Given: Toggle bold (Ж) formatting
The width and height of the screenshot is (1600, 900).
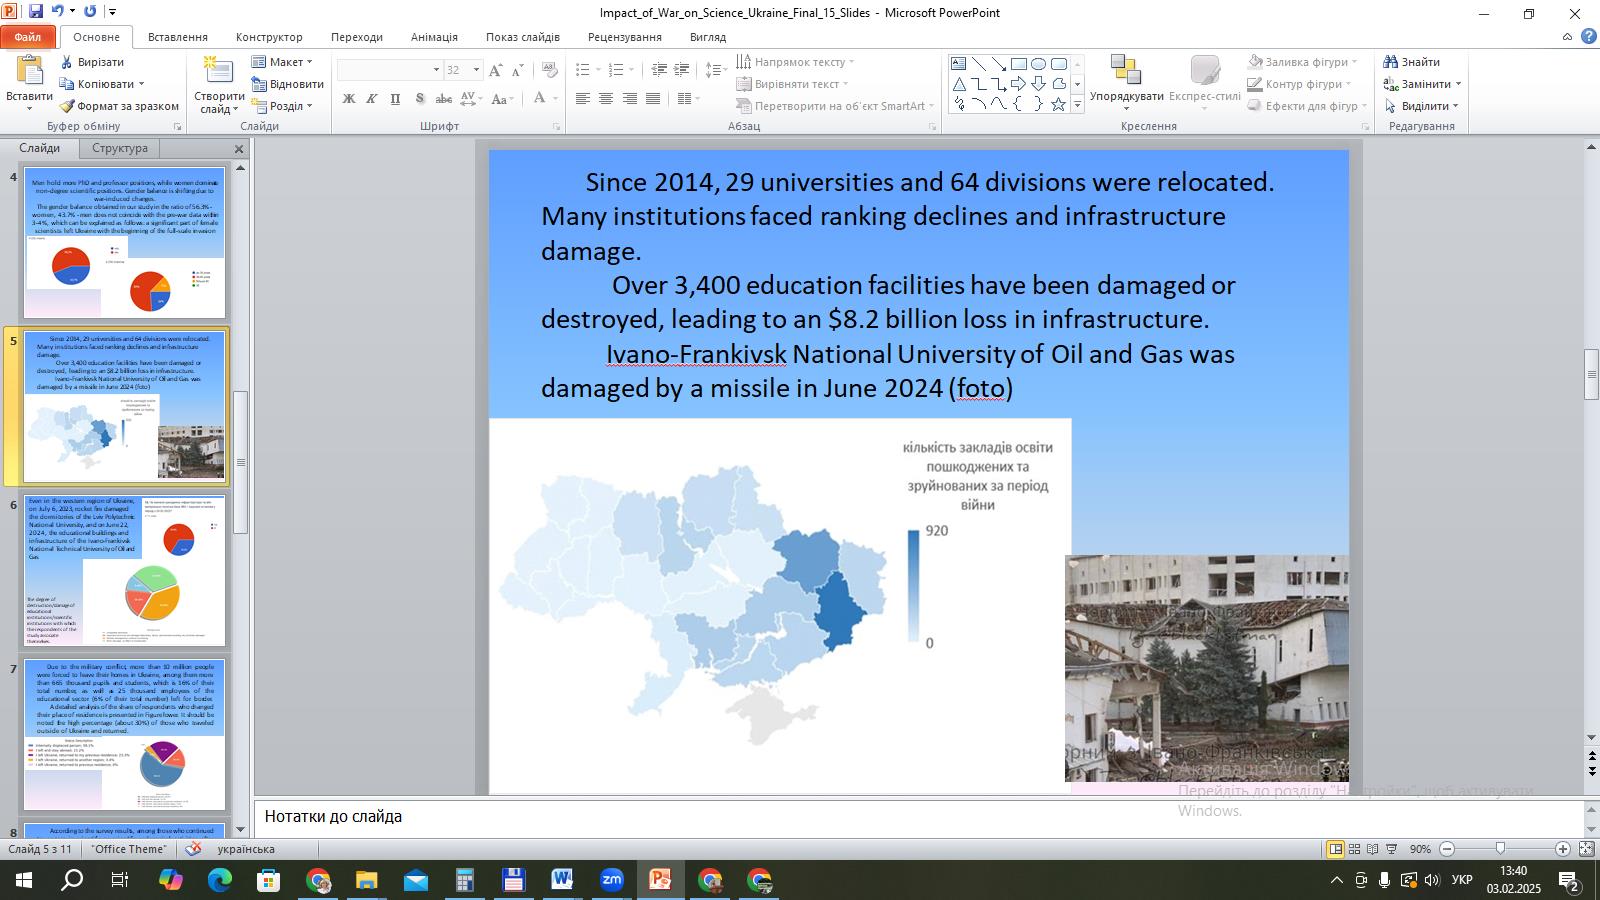Looking at the screenshot, I should (349, 99).
